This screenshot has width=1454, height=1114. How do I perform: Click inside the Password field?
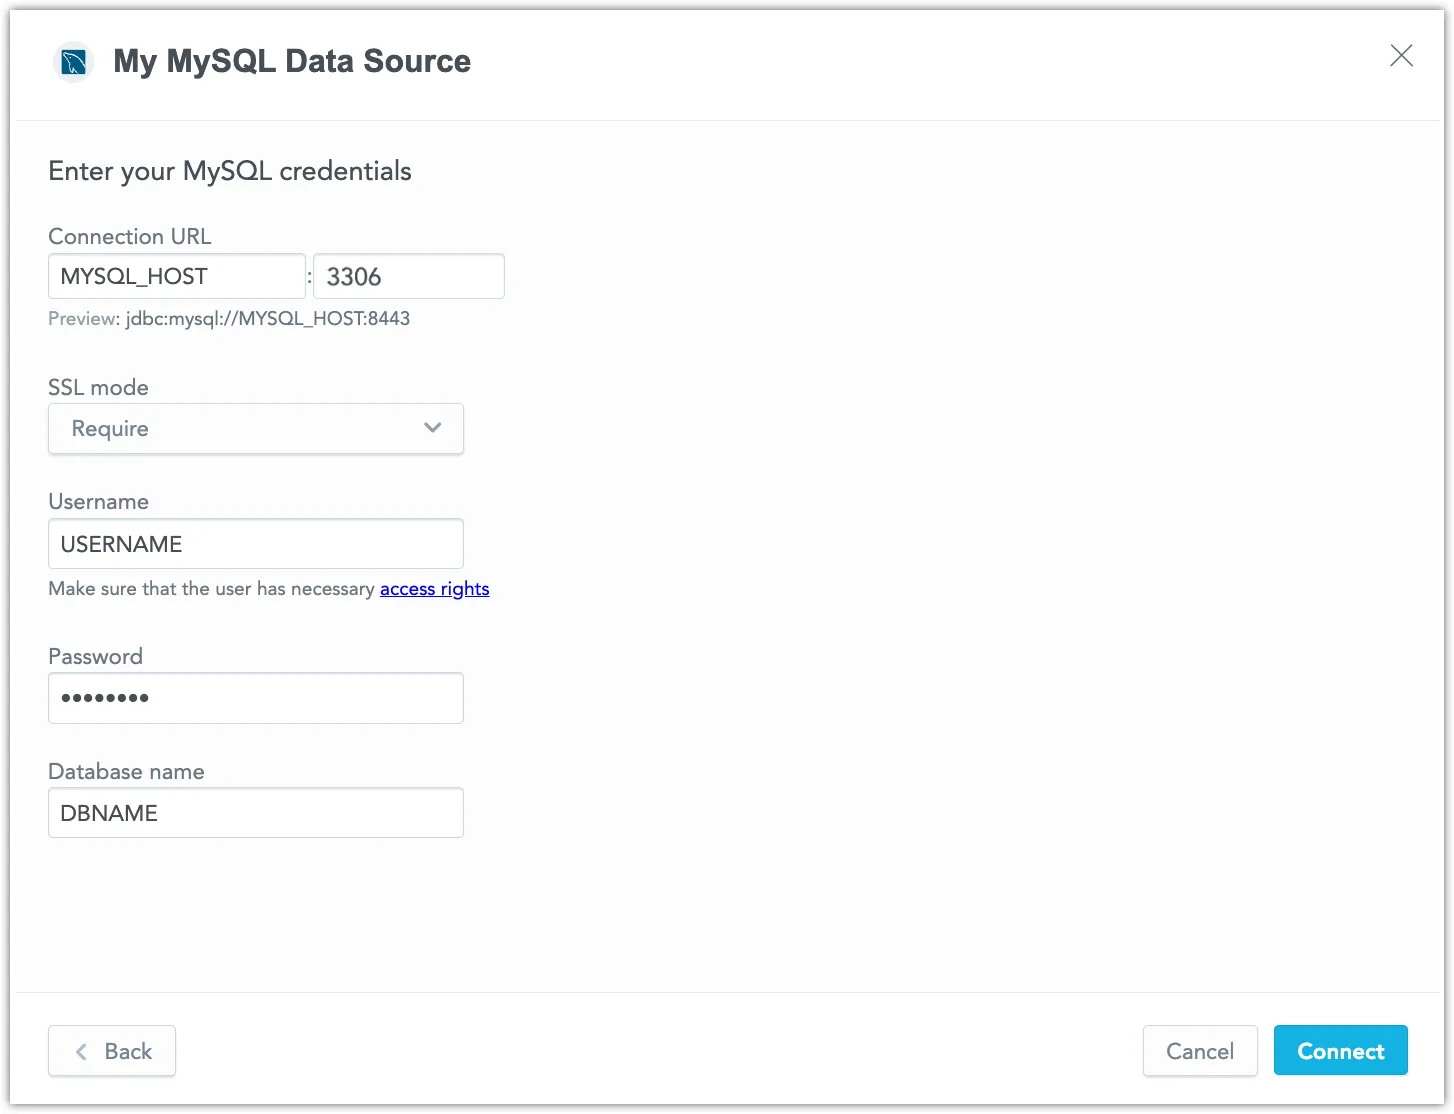point(255,698)
